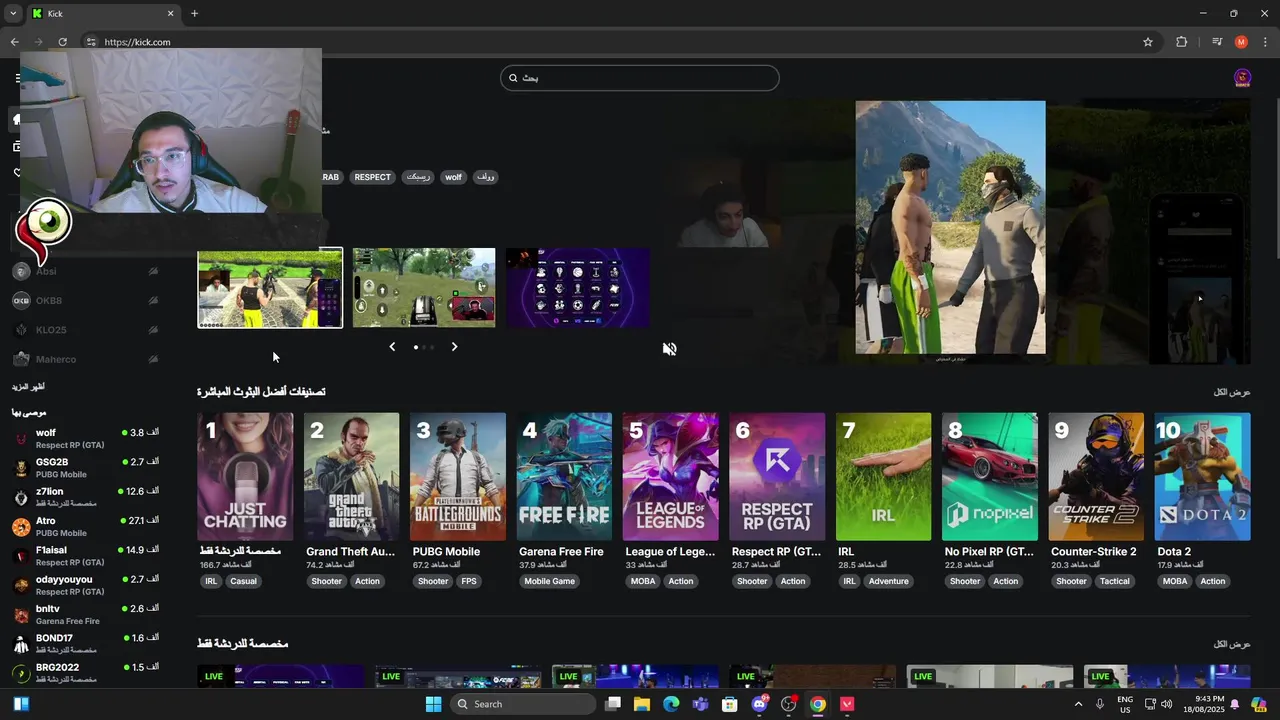
Task: Go back with browser back arrow
Action: 14,42
